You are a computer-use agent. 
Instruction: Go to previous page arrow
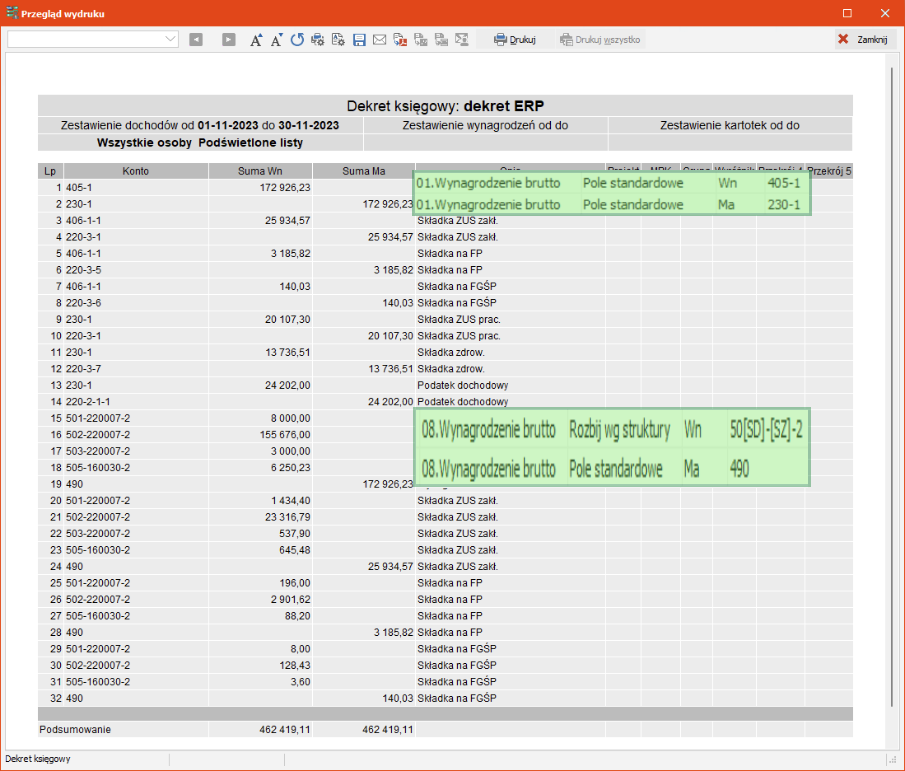(196, 39)
